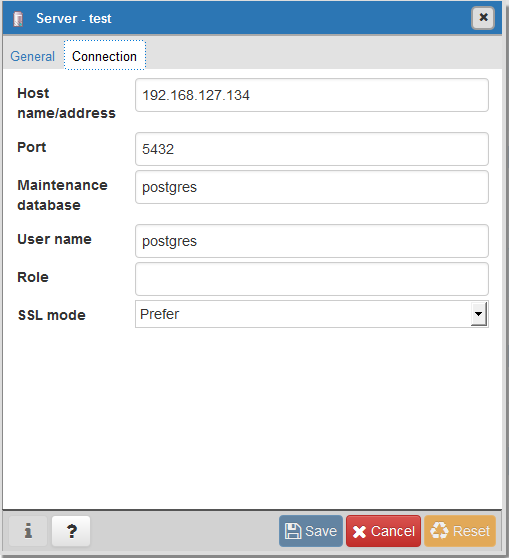Click the server icon in title bar

18,19
